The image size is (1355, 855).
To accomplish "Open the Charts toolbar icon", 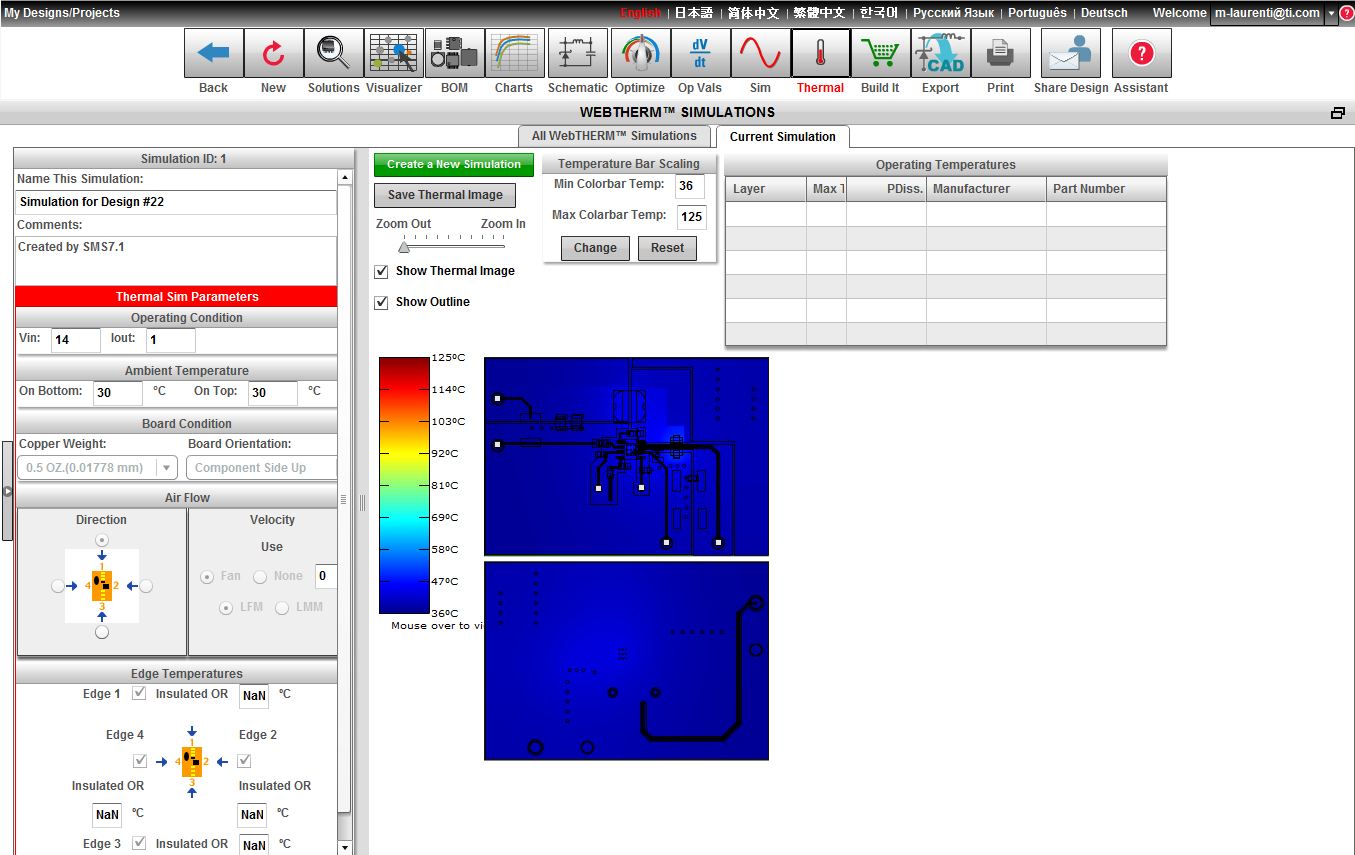I will coord(514,53).
